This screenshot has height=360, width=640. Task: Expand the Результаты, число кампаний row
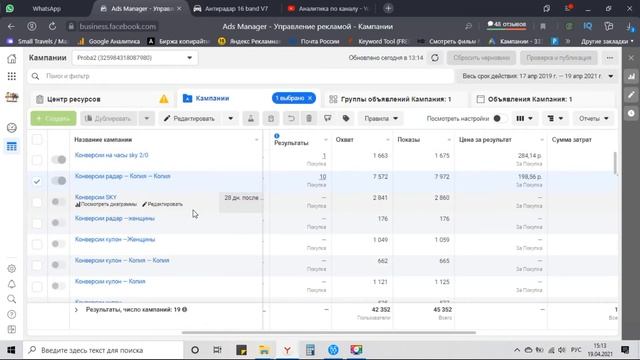[76, 310]
